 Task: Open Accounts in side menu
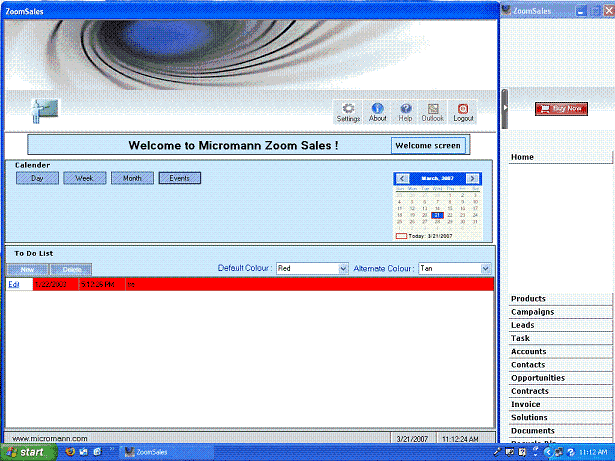(x=560, y=352)
